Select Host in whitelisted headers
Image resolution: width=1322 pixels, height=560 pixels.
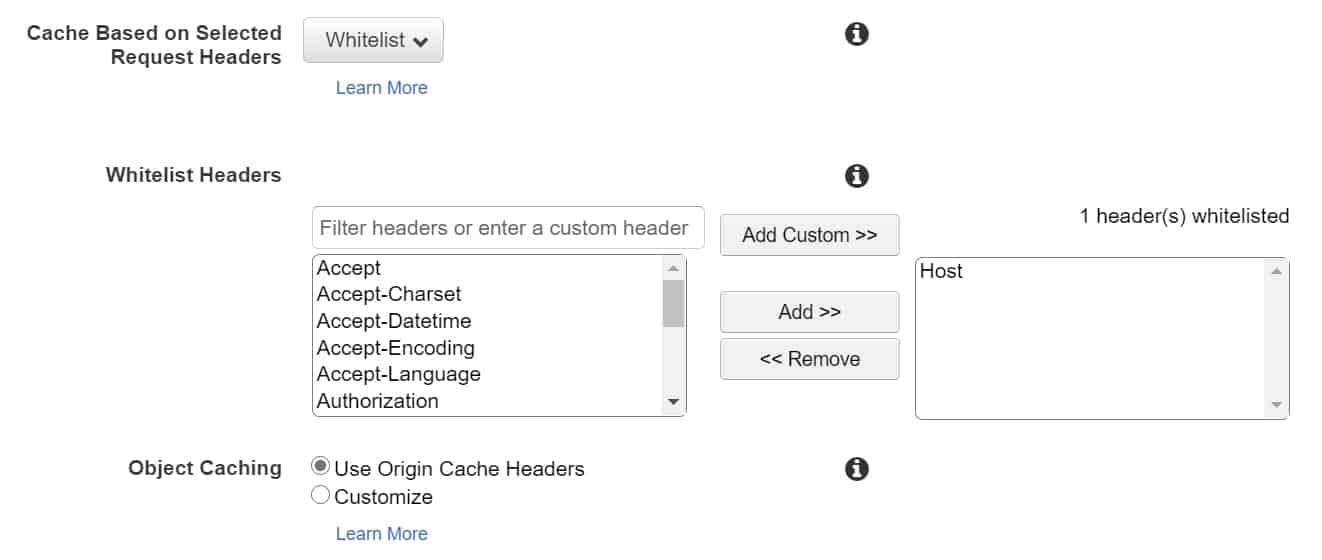coord(942,271)
